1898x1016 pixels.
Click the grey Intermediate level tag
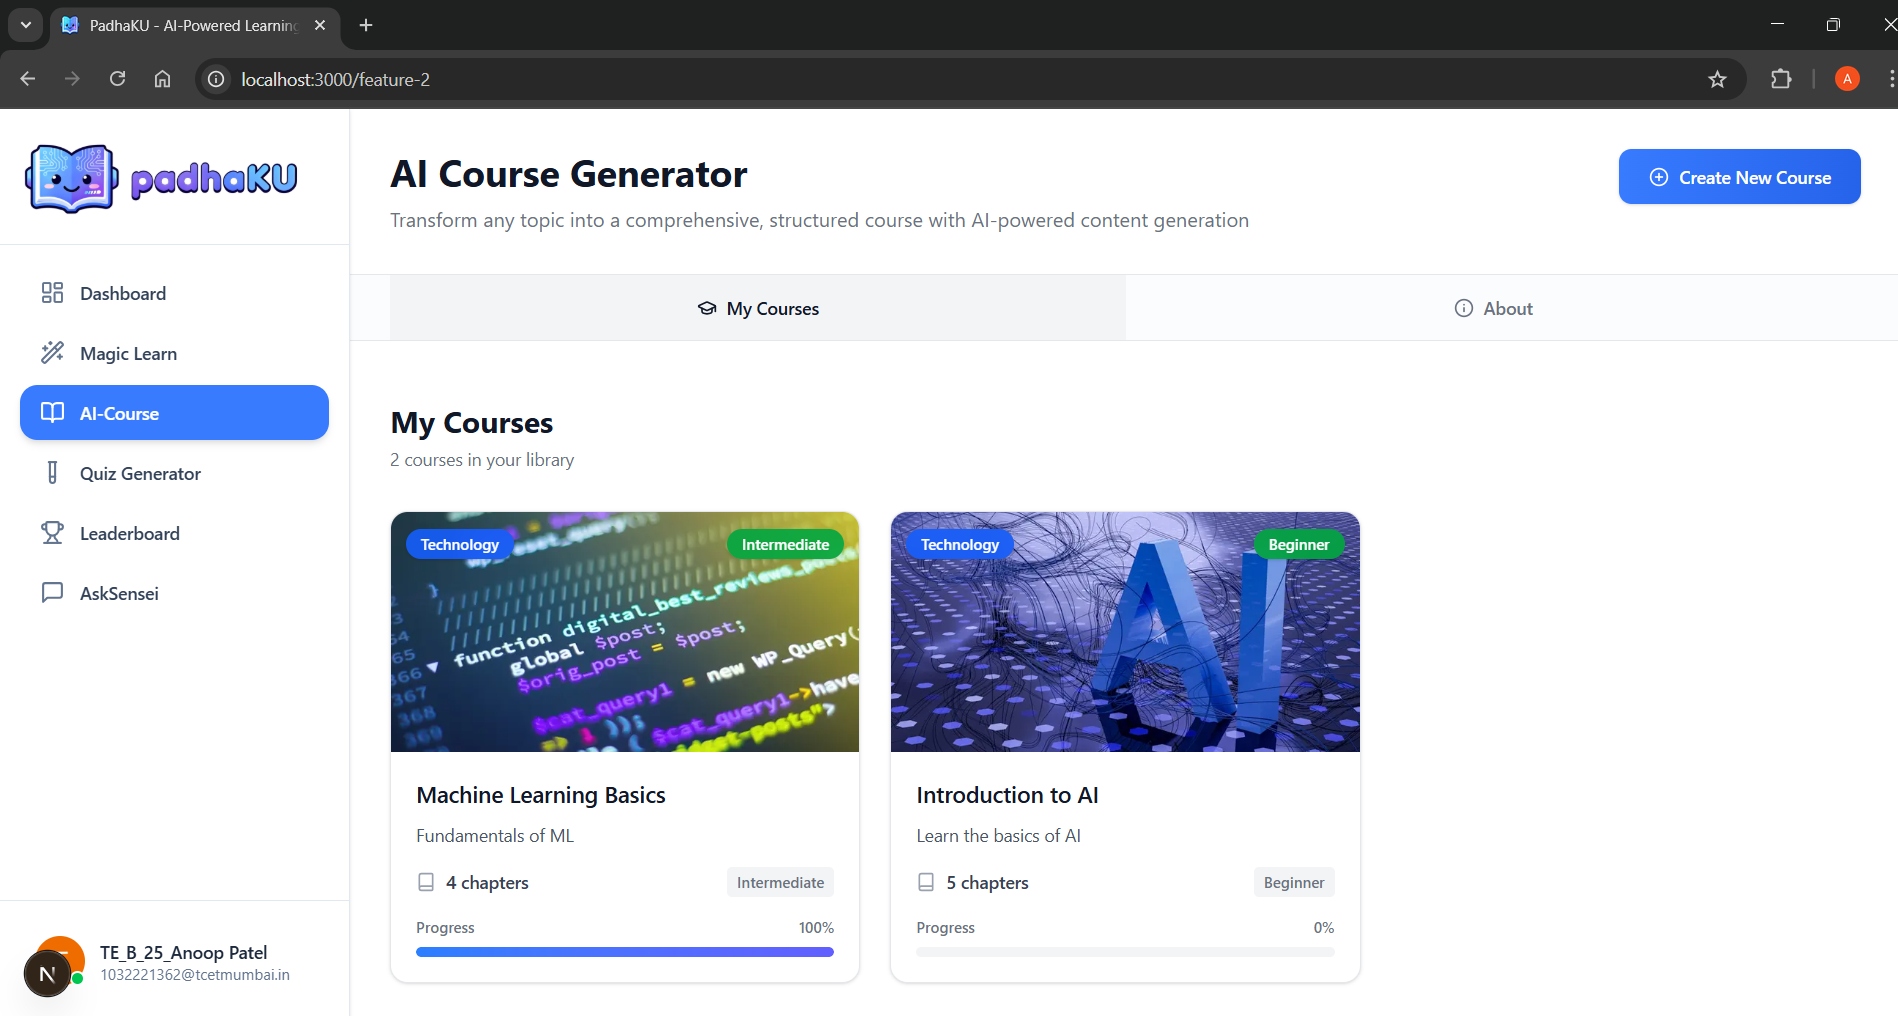[x=780, y=882]
